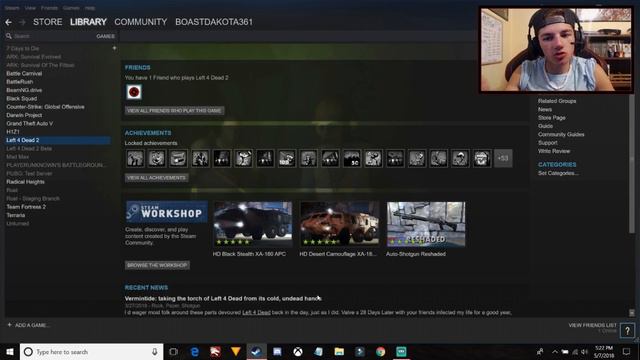640x360 pixels.
Task: Open the Steam Workshop banner
Action: (167, 211)
